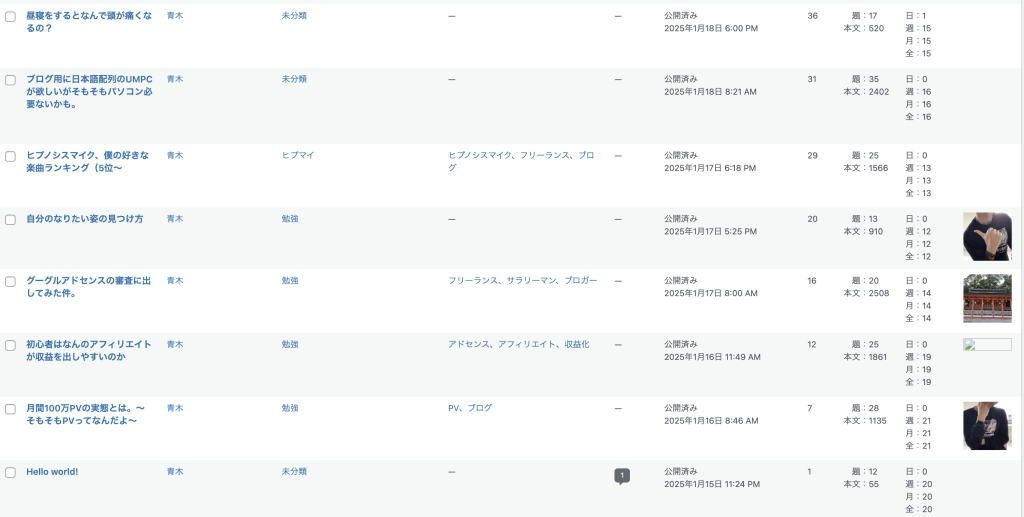Open thumbnail of 月間100万PVの実態とは post

coord(986,425)
